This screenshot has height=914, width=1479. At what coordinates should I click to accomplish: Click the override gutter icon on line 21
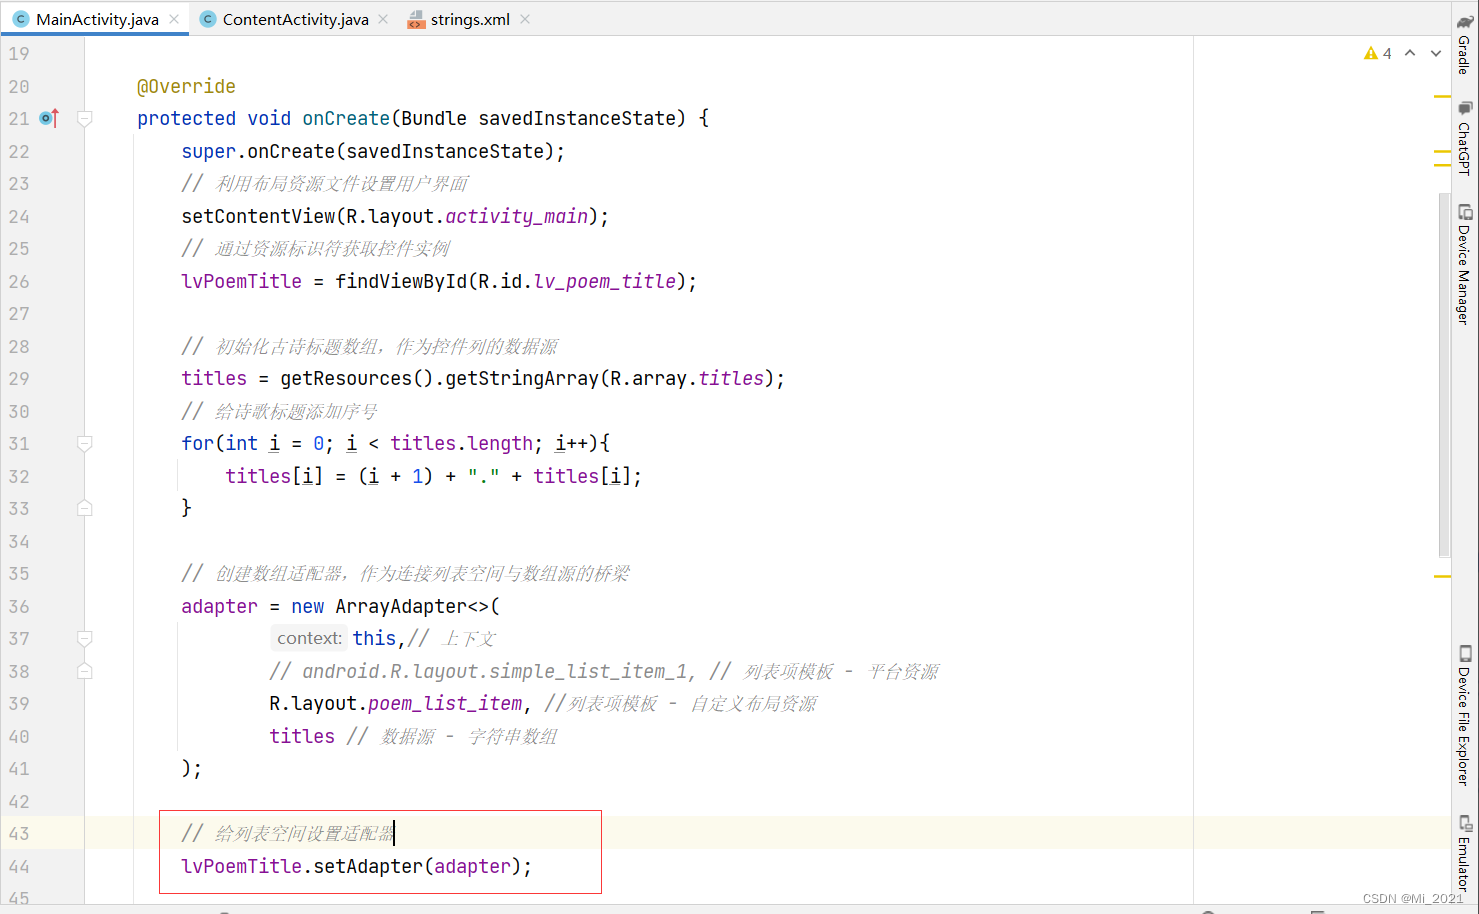coord(49,118)
